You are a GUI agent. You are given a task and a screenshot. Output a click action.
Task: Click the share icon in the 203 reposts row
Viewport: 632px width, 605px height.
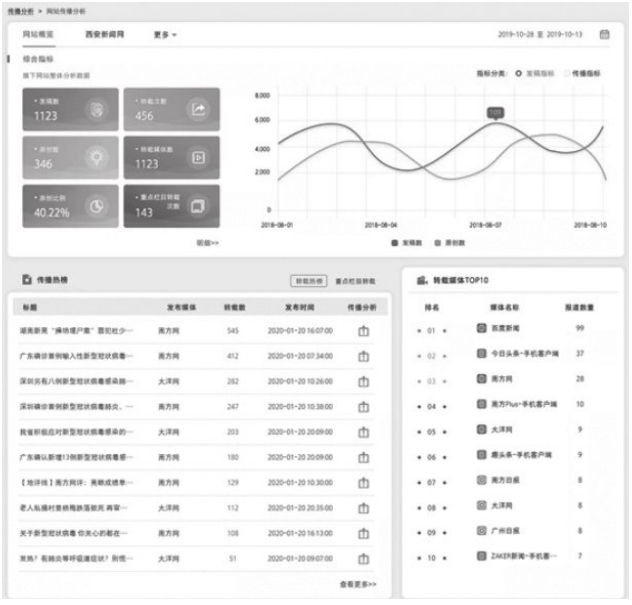[x=364, y=432]
